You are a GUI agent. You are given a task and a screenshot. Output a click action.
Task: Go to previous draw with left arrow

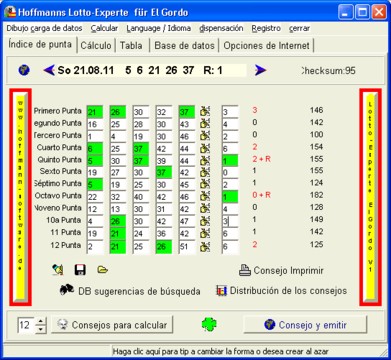pyautogui.click(x=49, y=70)
